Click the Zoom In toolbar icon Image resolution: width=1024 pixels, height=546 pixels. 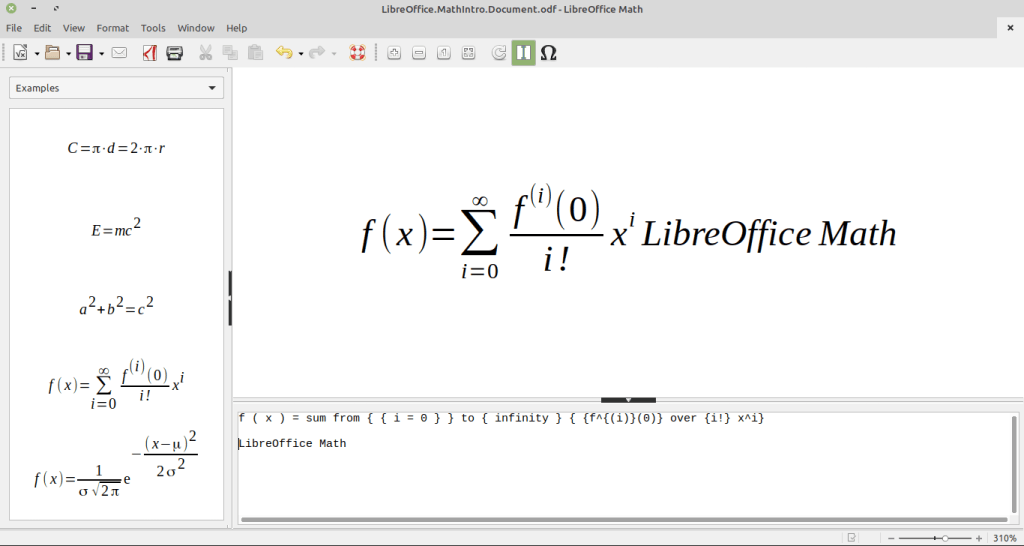tap(394, 53)
